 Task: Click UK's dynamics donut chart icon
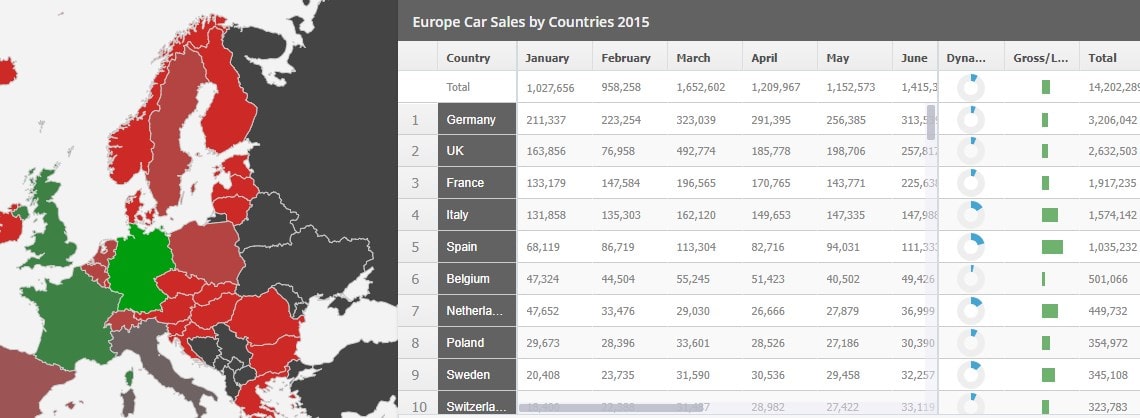tap(970, 152)
